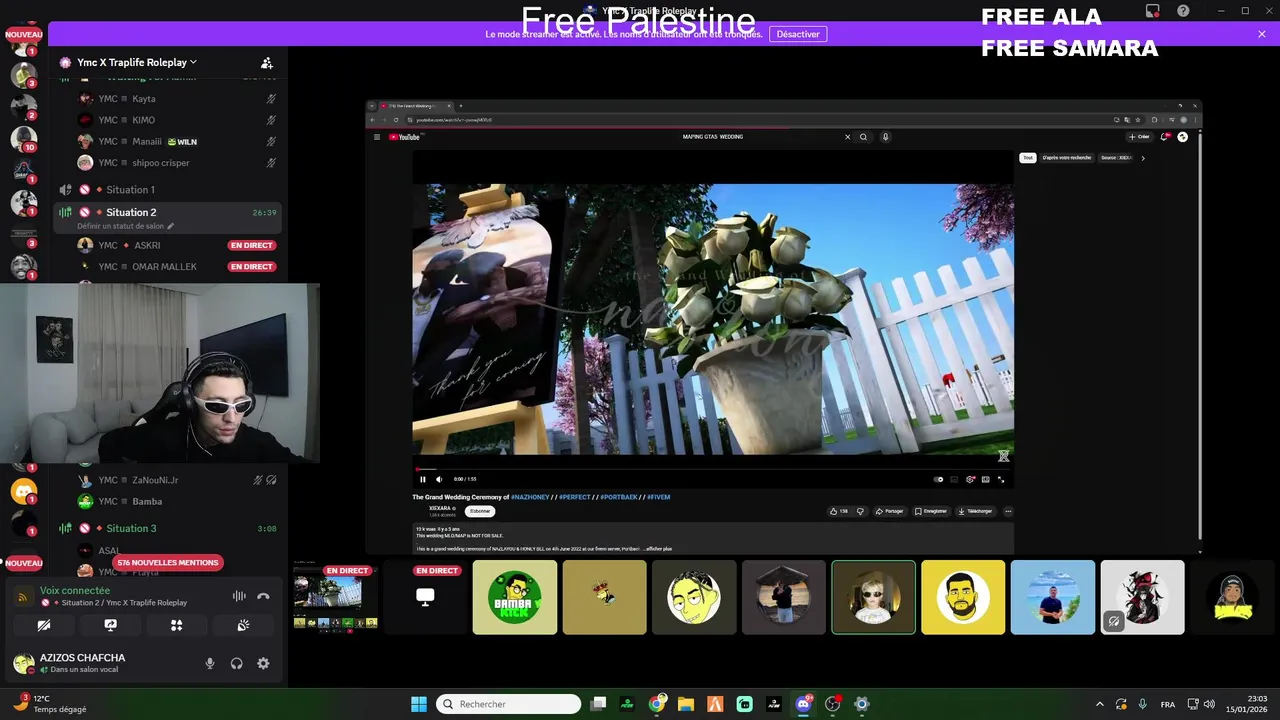The height and width of the screenshot is (720, 1280).
Task: Open the invite people icon beside the server name
Action: [267, 63]
